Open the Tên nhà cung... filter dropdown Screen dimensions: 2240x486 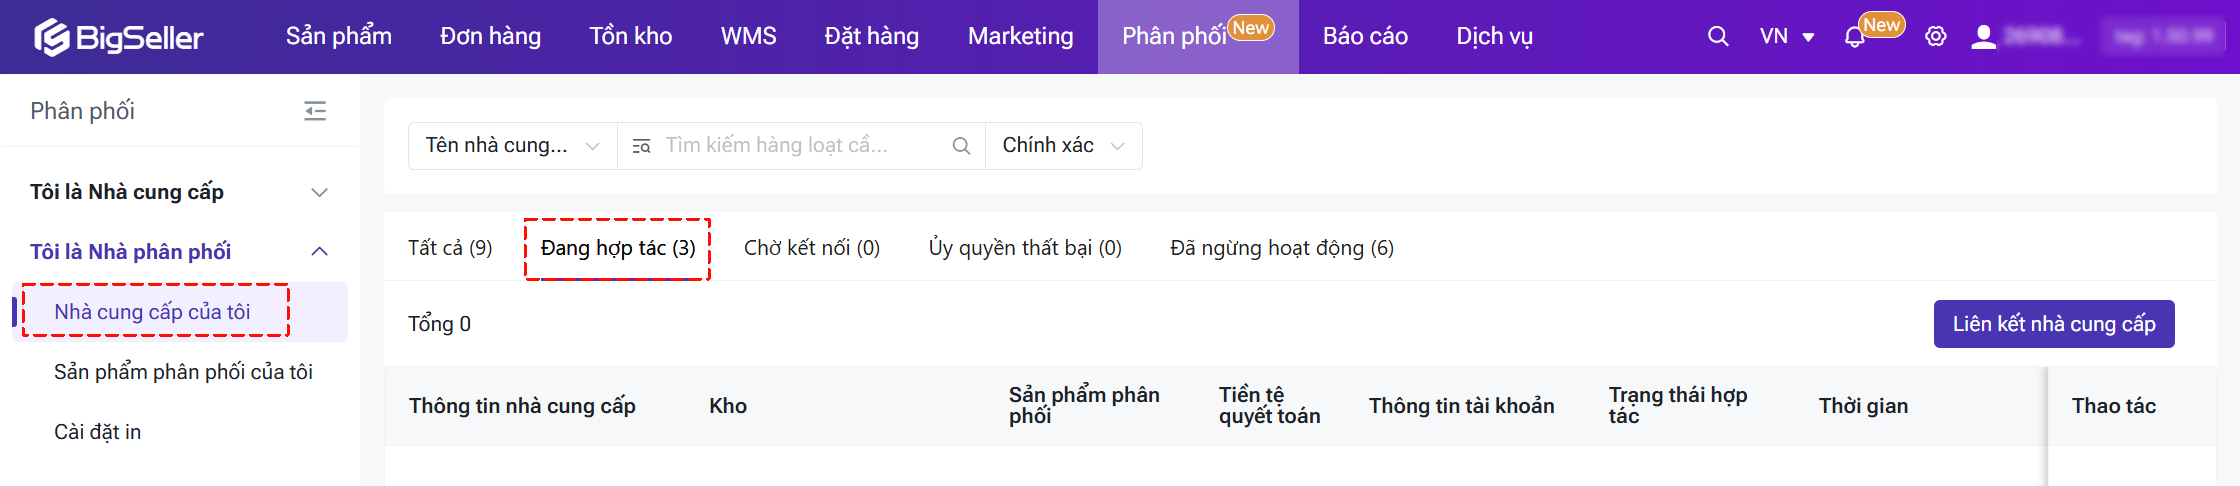pos(512,146)
